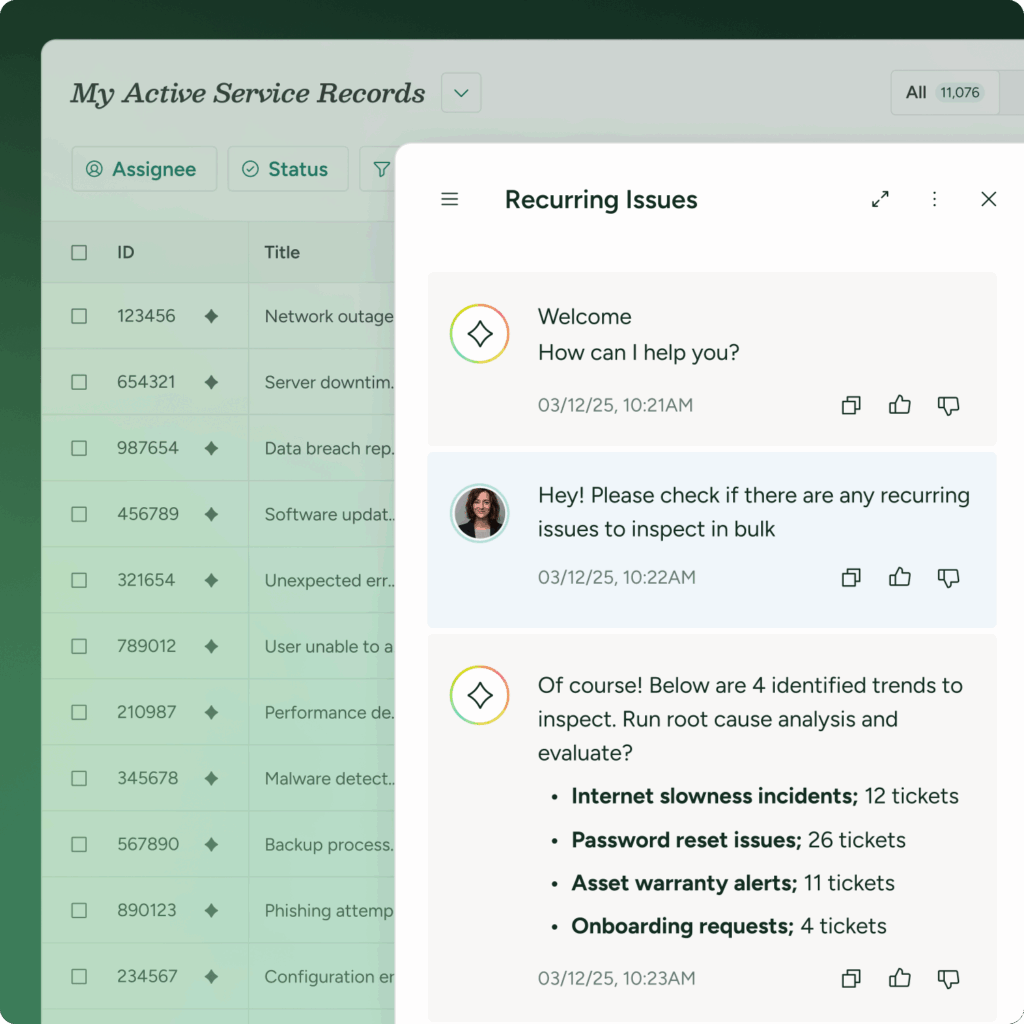Click the diamond icon beside ID 123456
The width and height of the screenshot is (1024, 1024).
pos(211,316)
